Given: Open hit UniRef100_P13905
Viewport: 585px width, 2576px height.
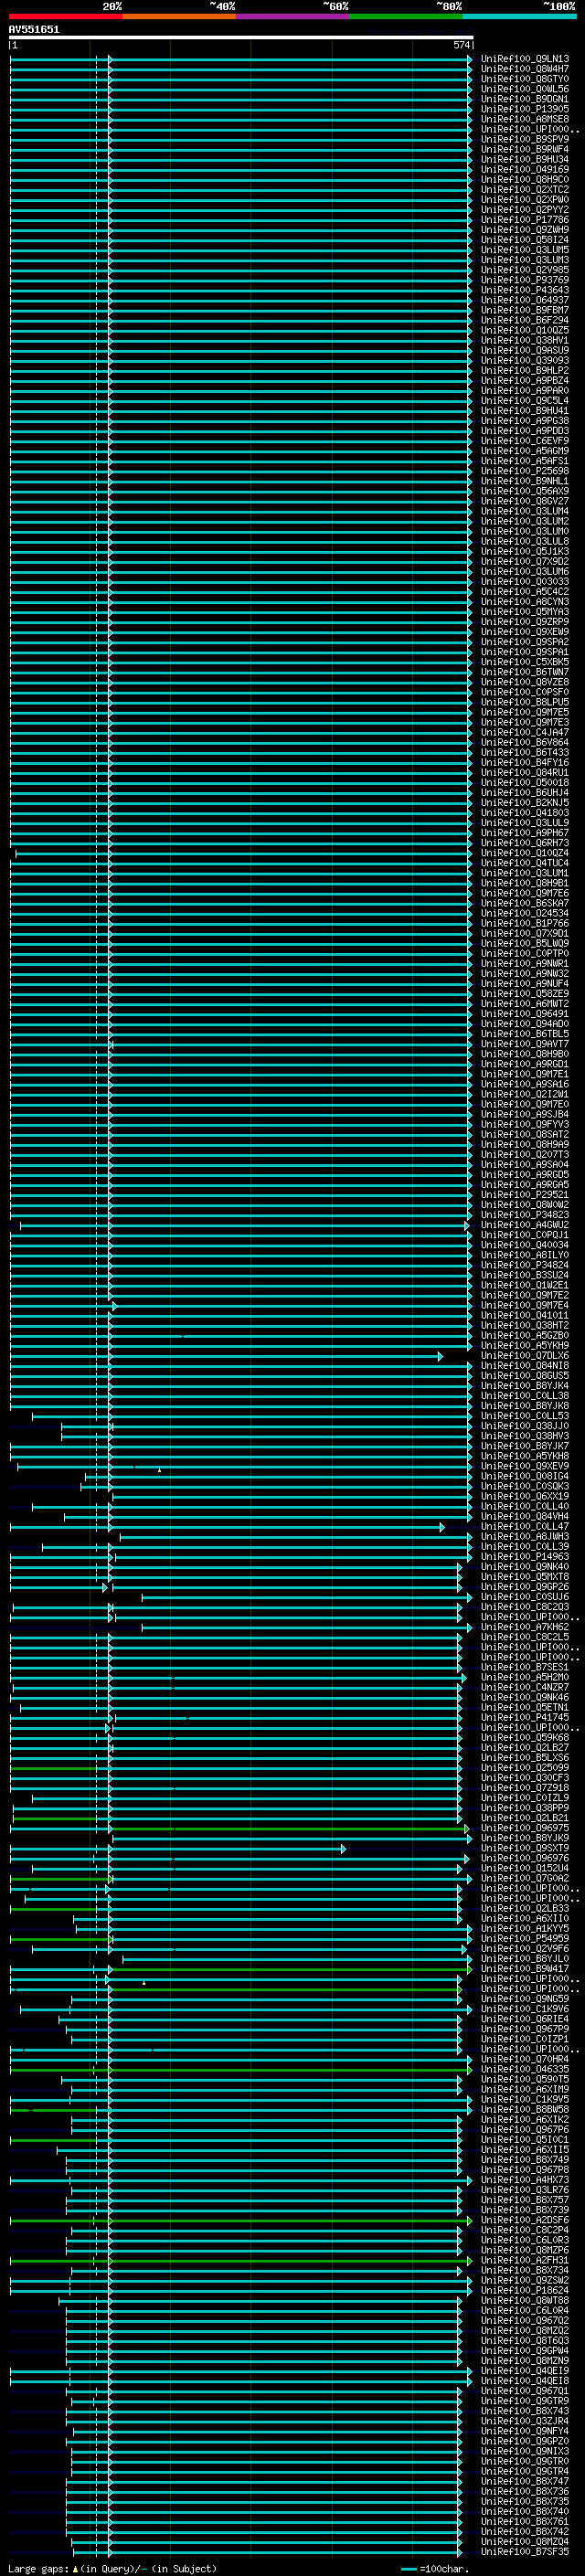Looking at the screenshot, I should click(x=525, y=109).
